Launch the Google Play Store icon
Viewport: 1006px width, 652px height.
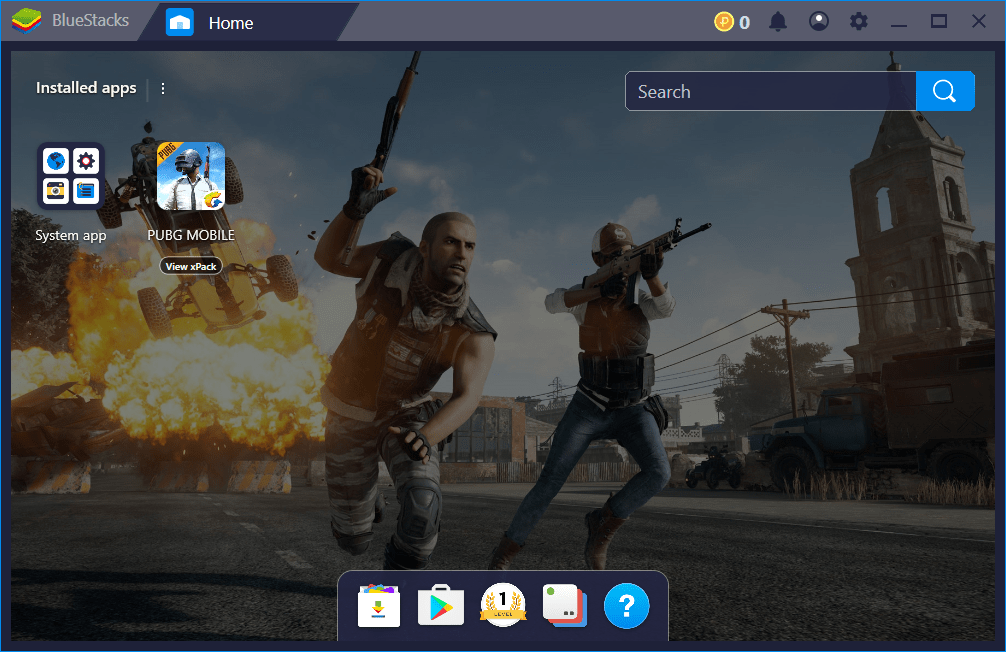(441, 605)
